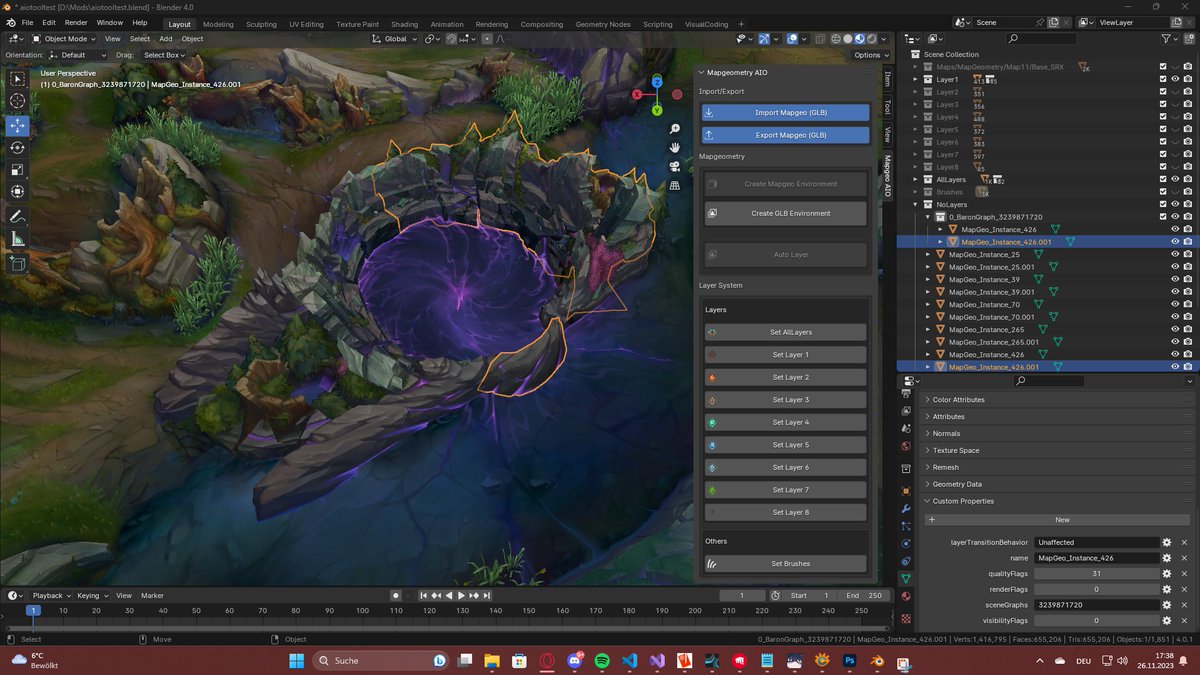Activate the Move tool
This screenshot has height=675, width=1200.
pyautogui.click(x=17, y=126)
